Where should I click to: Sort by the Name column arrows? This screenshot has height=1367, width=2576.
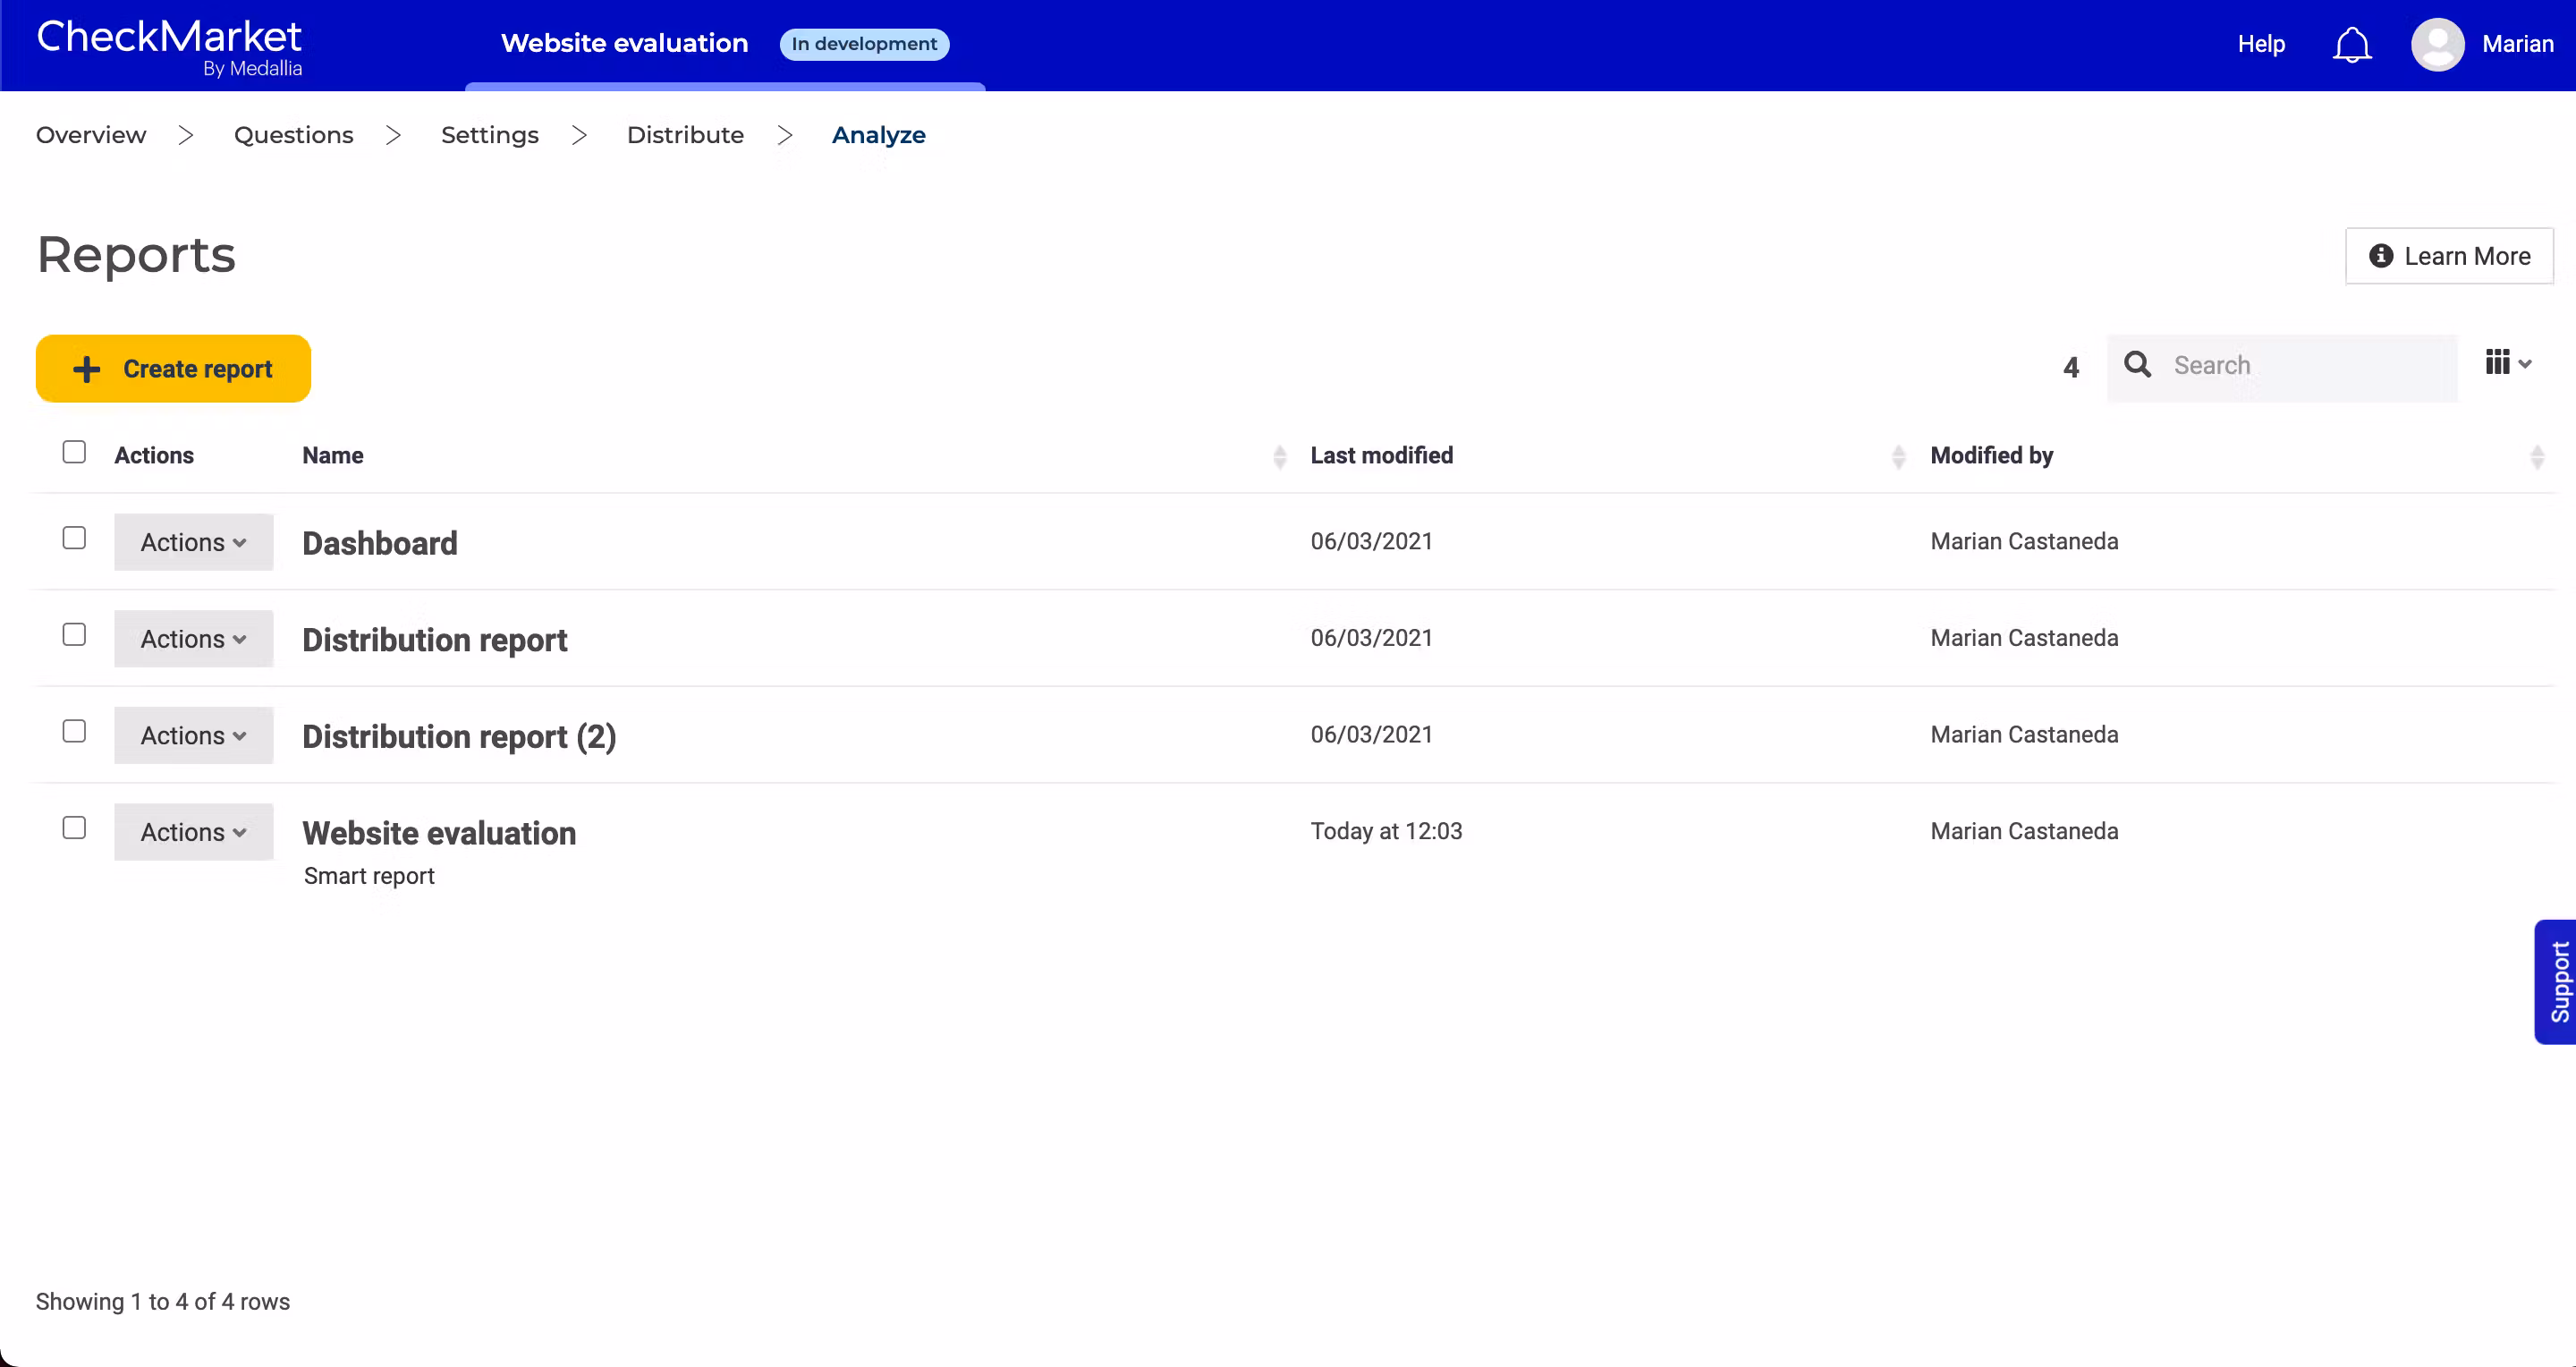[x=1279, y=457]
